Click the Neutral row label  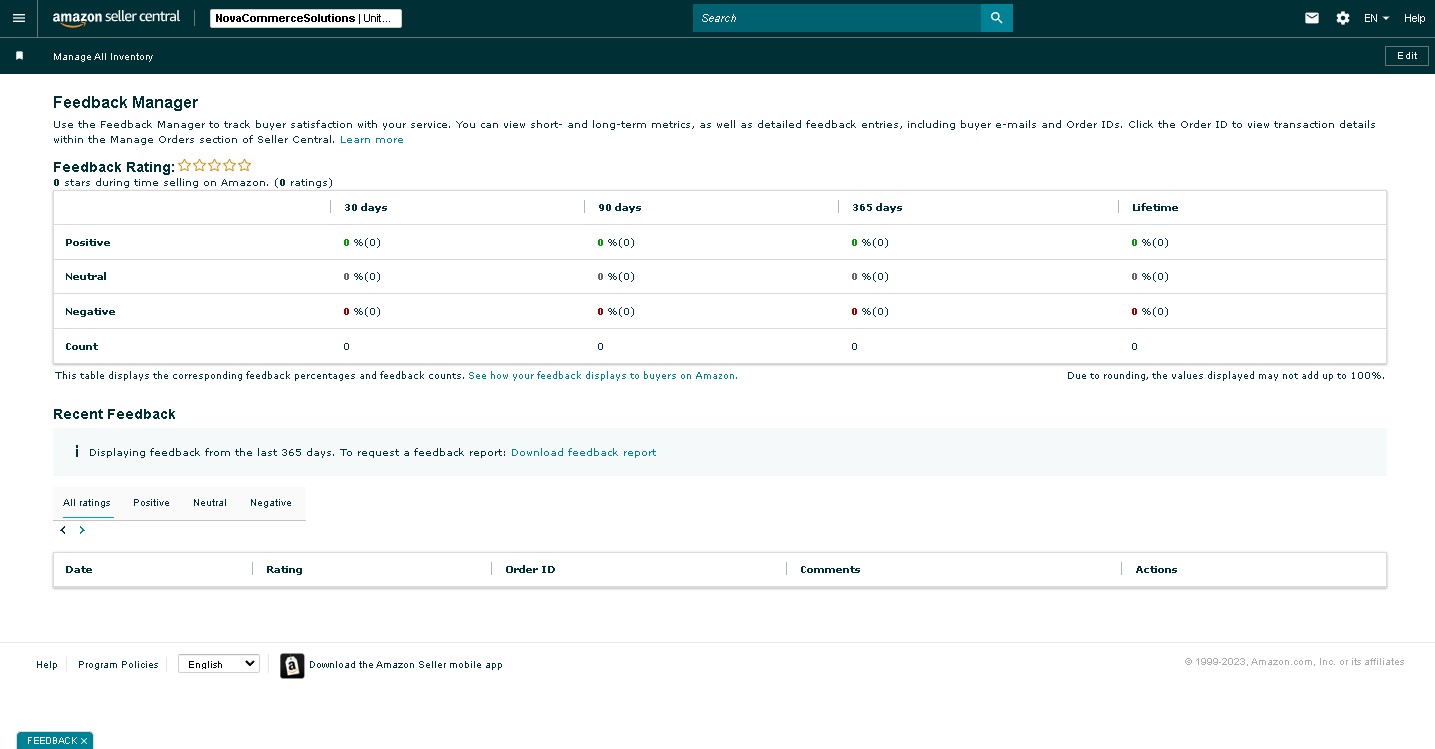point(86,277)
